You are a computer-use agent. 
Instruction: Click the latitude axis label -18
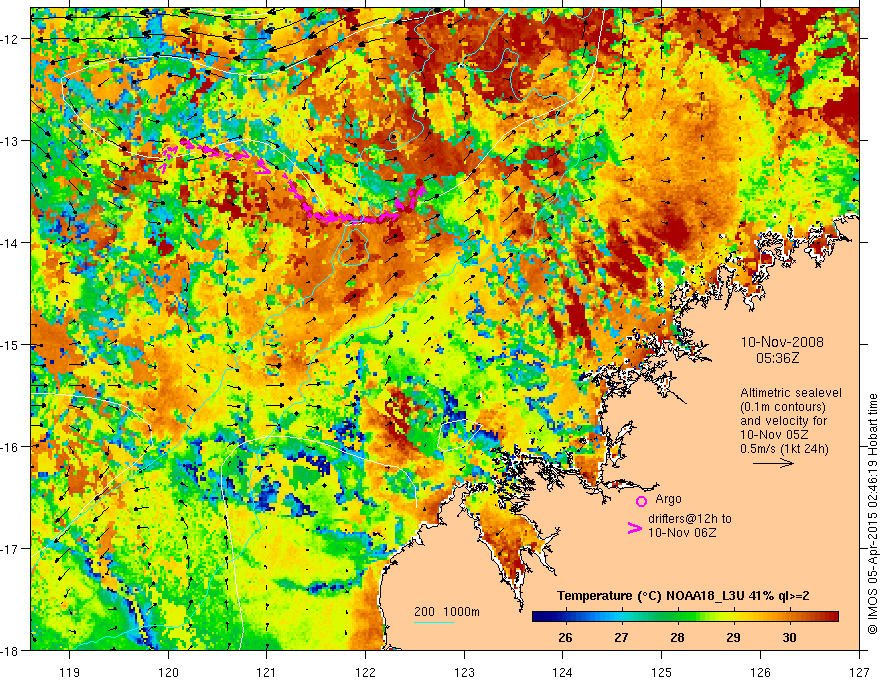[x=11, y=650]
